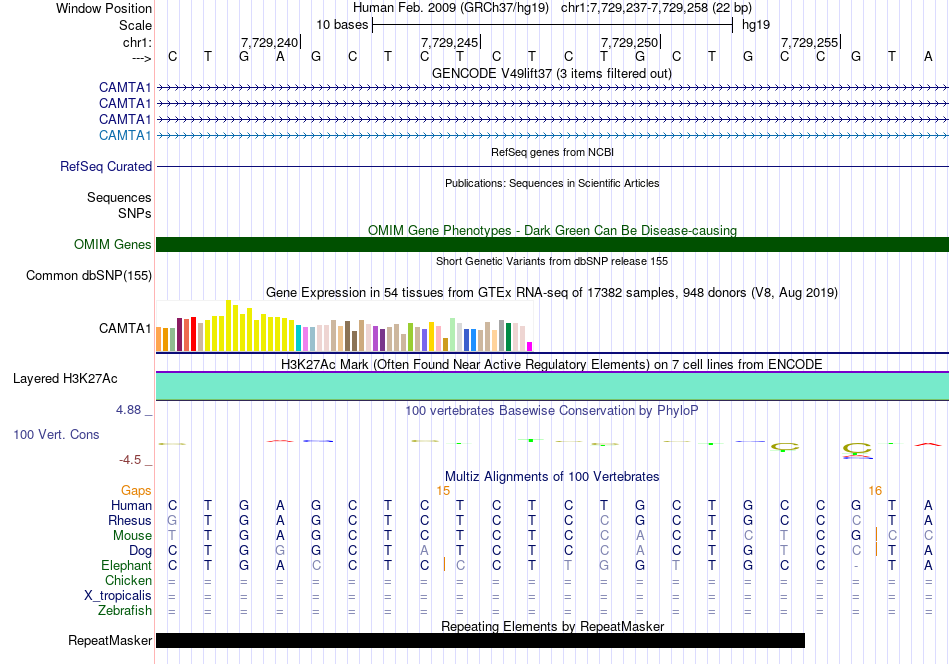Click the RefSeq Curated intron line
The width and height of the screenshot is (950, 664).
[552, 166]
